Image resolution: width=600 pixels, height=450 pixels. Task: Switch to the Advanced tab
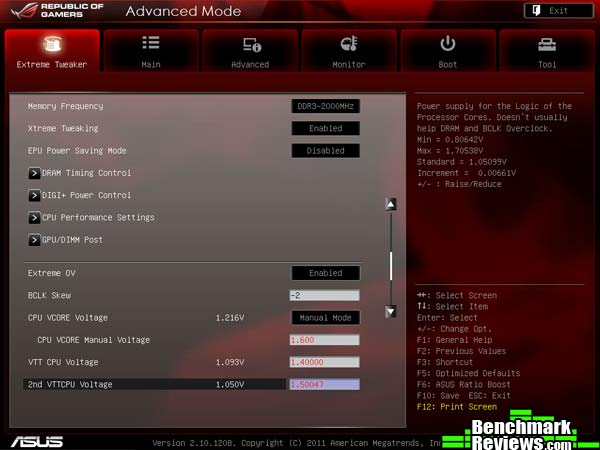pyautogui.click(x=250, y=51)
